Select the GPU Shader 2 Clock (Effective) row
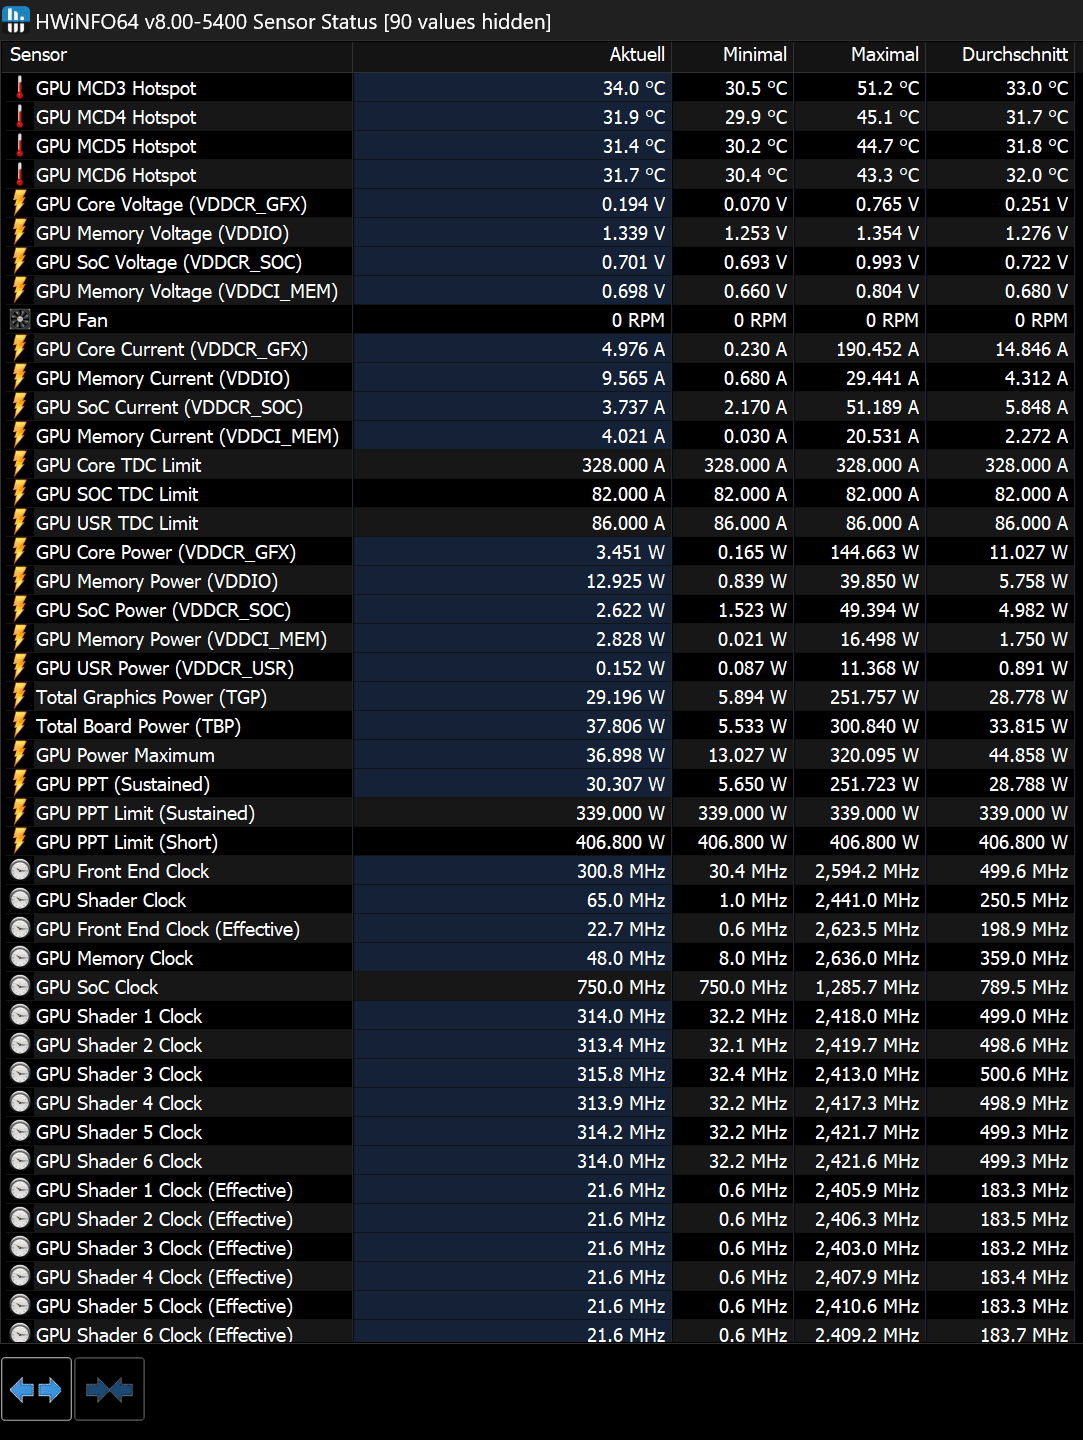 click(538, 1219)
